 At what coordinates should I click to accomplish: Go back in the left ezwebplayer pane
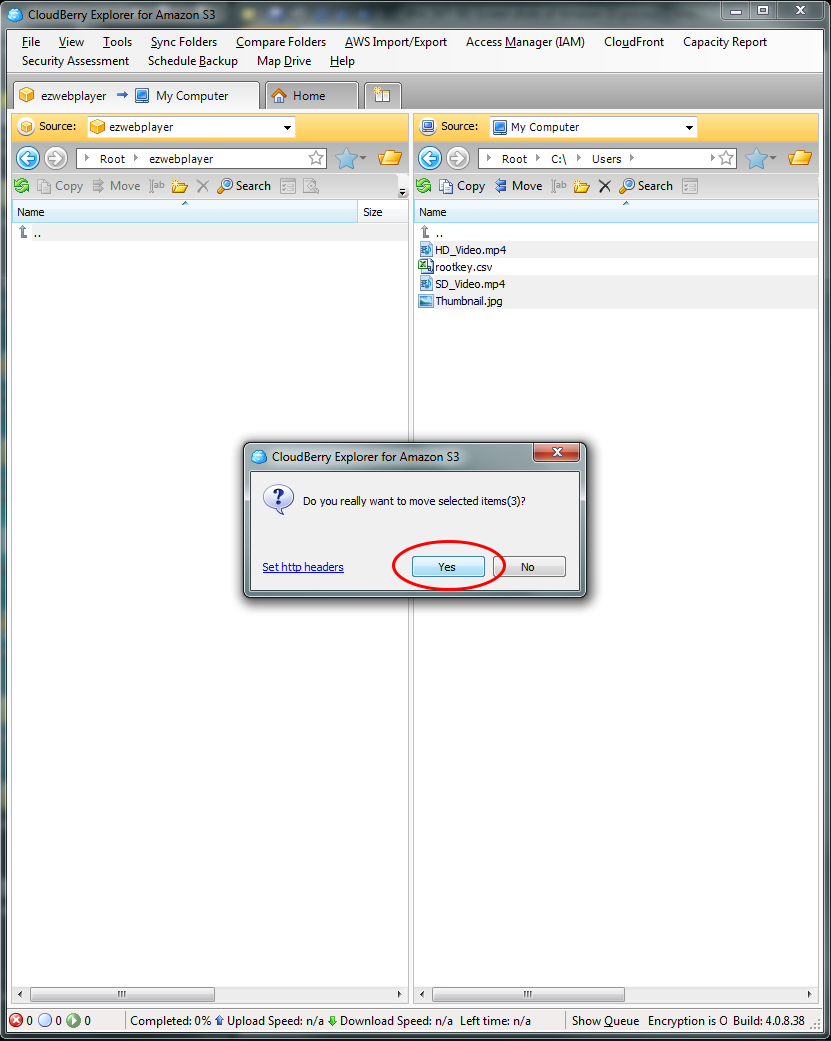pos(28,159)
